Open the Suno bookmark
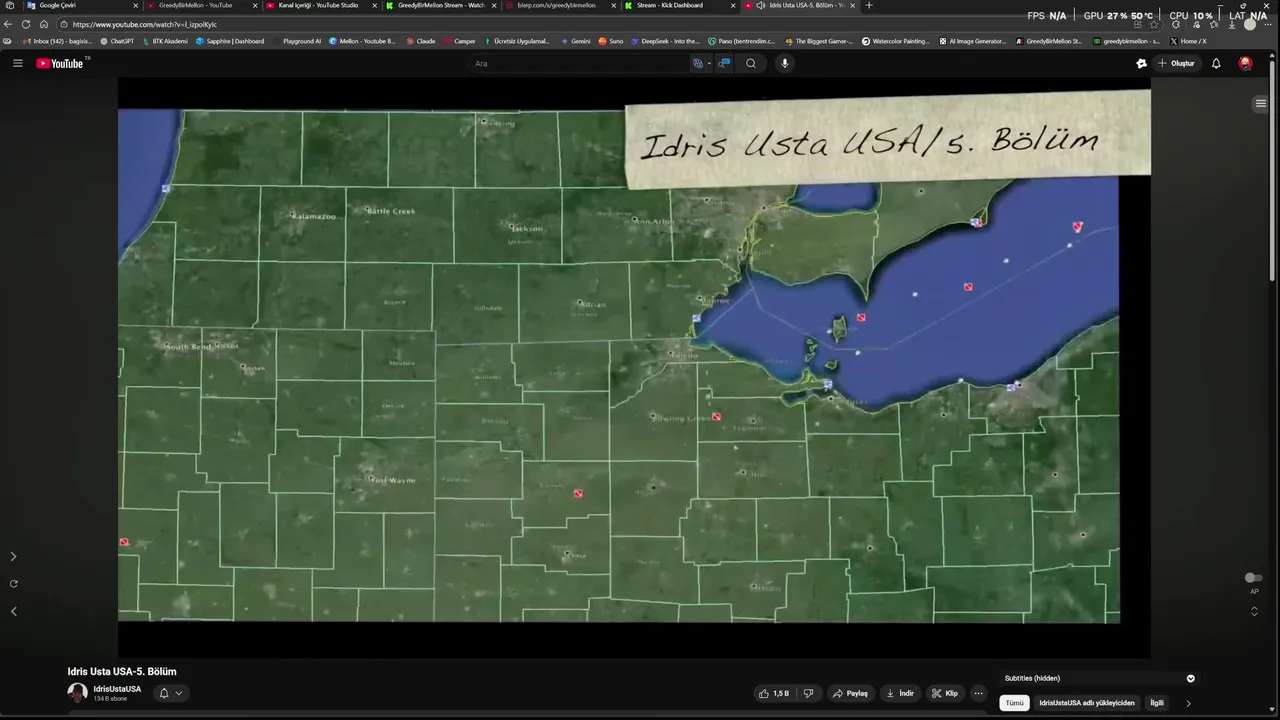Image resolution: width=1280 pixels, height=720 pixels. click(x=611, y=41)
